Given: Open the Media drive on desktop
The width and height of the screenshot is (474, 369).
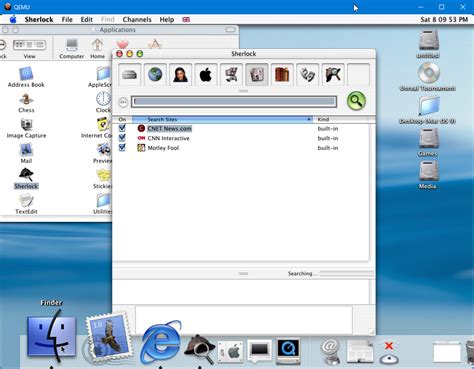Looking at the screenshot, I should click(428, 175).
